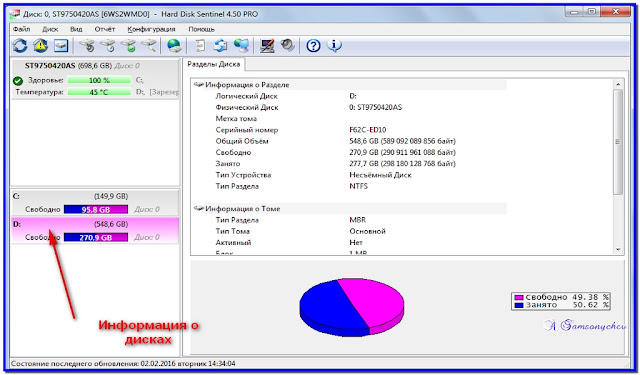Open the Диск menu
Viewport: 640px width, 375px height.
tap(50, 29)
